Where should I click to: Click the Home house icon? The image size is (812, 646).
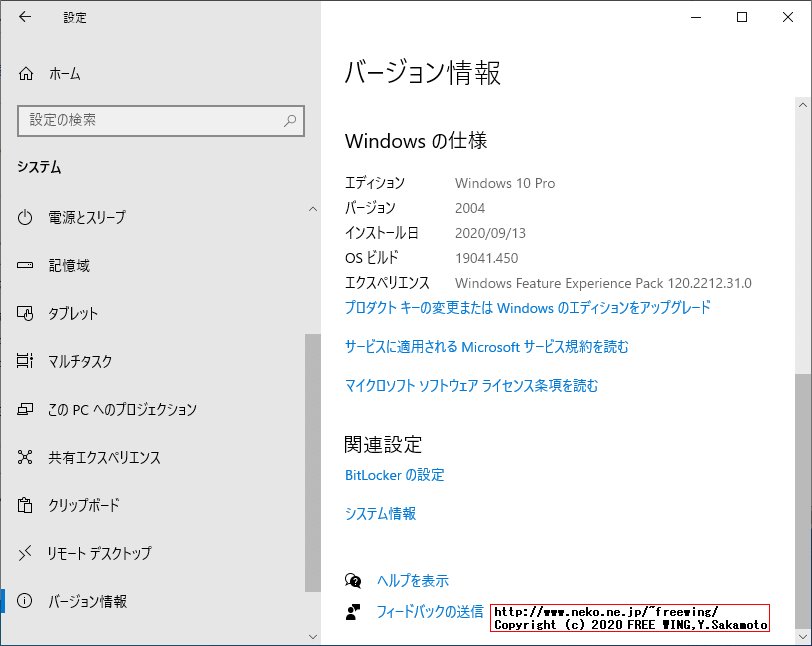[x=26, y=74]
